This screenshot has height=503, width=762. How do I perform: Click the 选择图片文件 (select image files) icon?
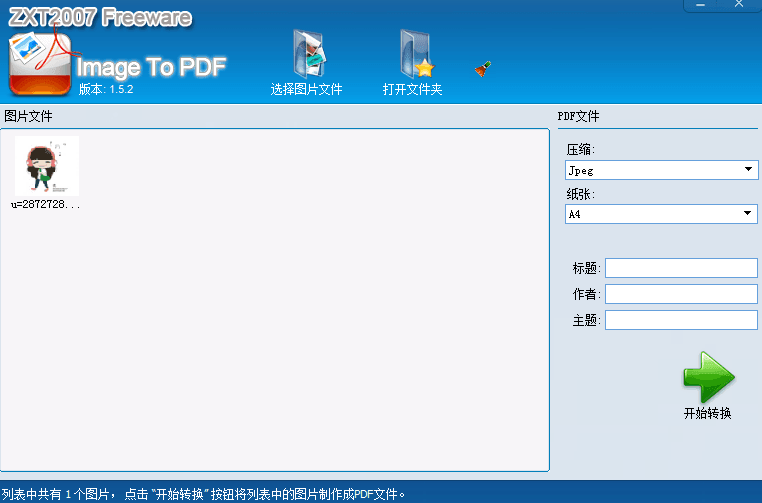coord(308,54)
